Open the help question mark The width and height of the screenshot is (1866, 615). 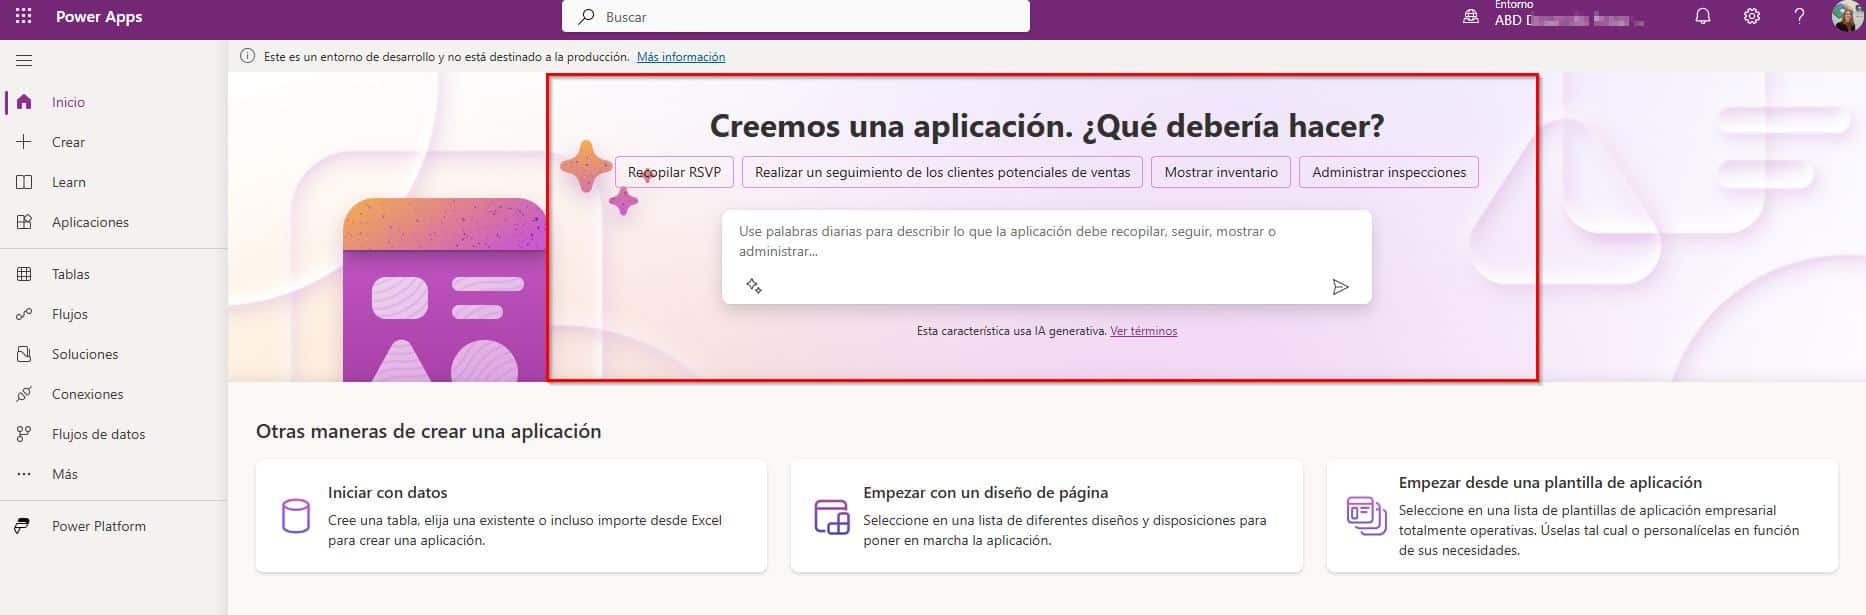(1799, 16)
